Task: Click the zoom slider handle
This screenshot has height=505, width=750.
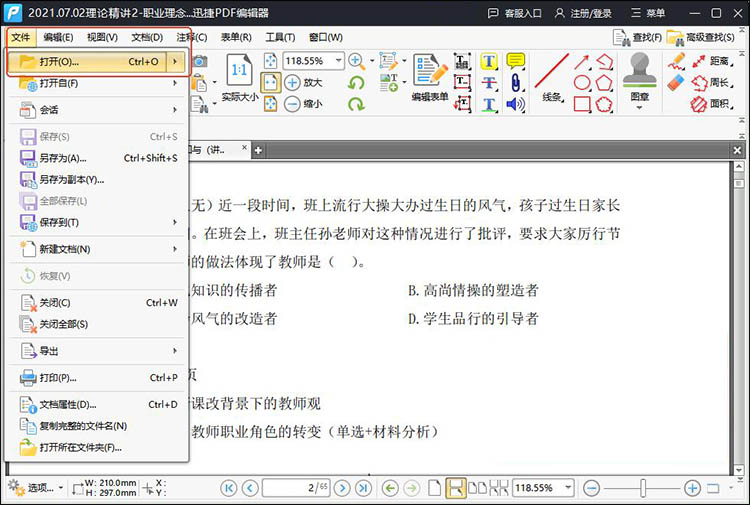Action: tap(643, 488)
